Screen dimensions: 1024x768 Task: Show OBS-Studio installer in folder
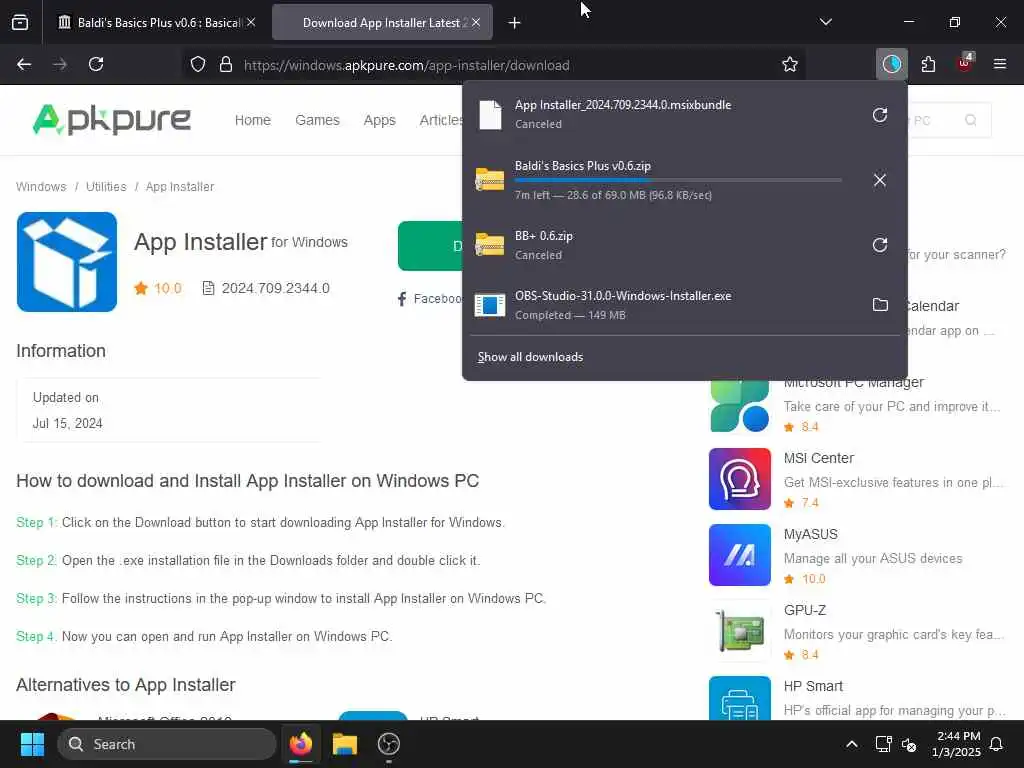(x=880, y=304)
